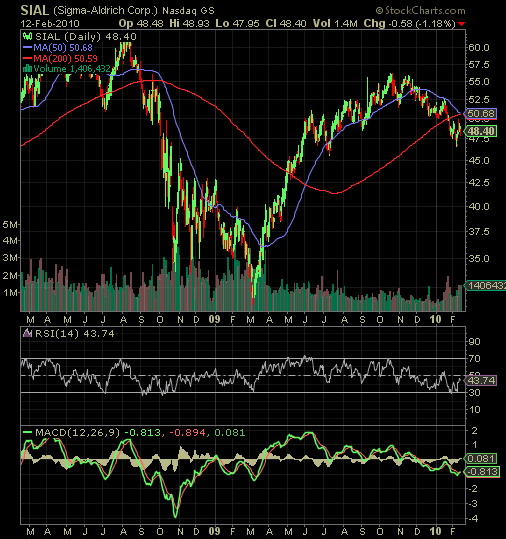
Task: Click the Hi 48.93 high price
Action: (x=189, y=24)
